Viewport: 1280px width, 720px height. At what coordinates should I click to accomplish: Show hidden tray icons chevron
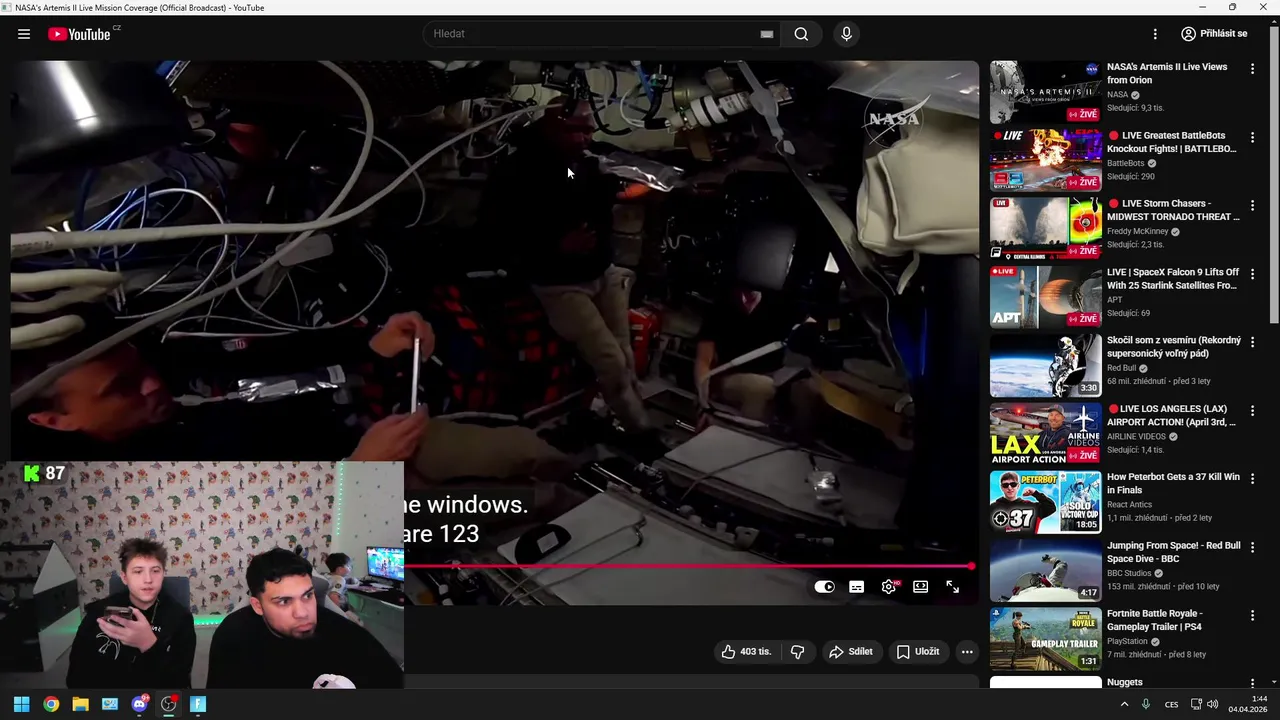coord(1124,704)
